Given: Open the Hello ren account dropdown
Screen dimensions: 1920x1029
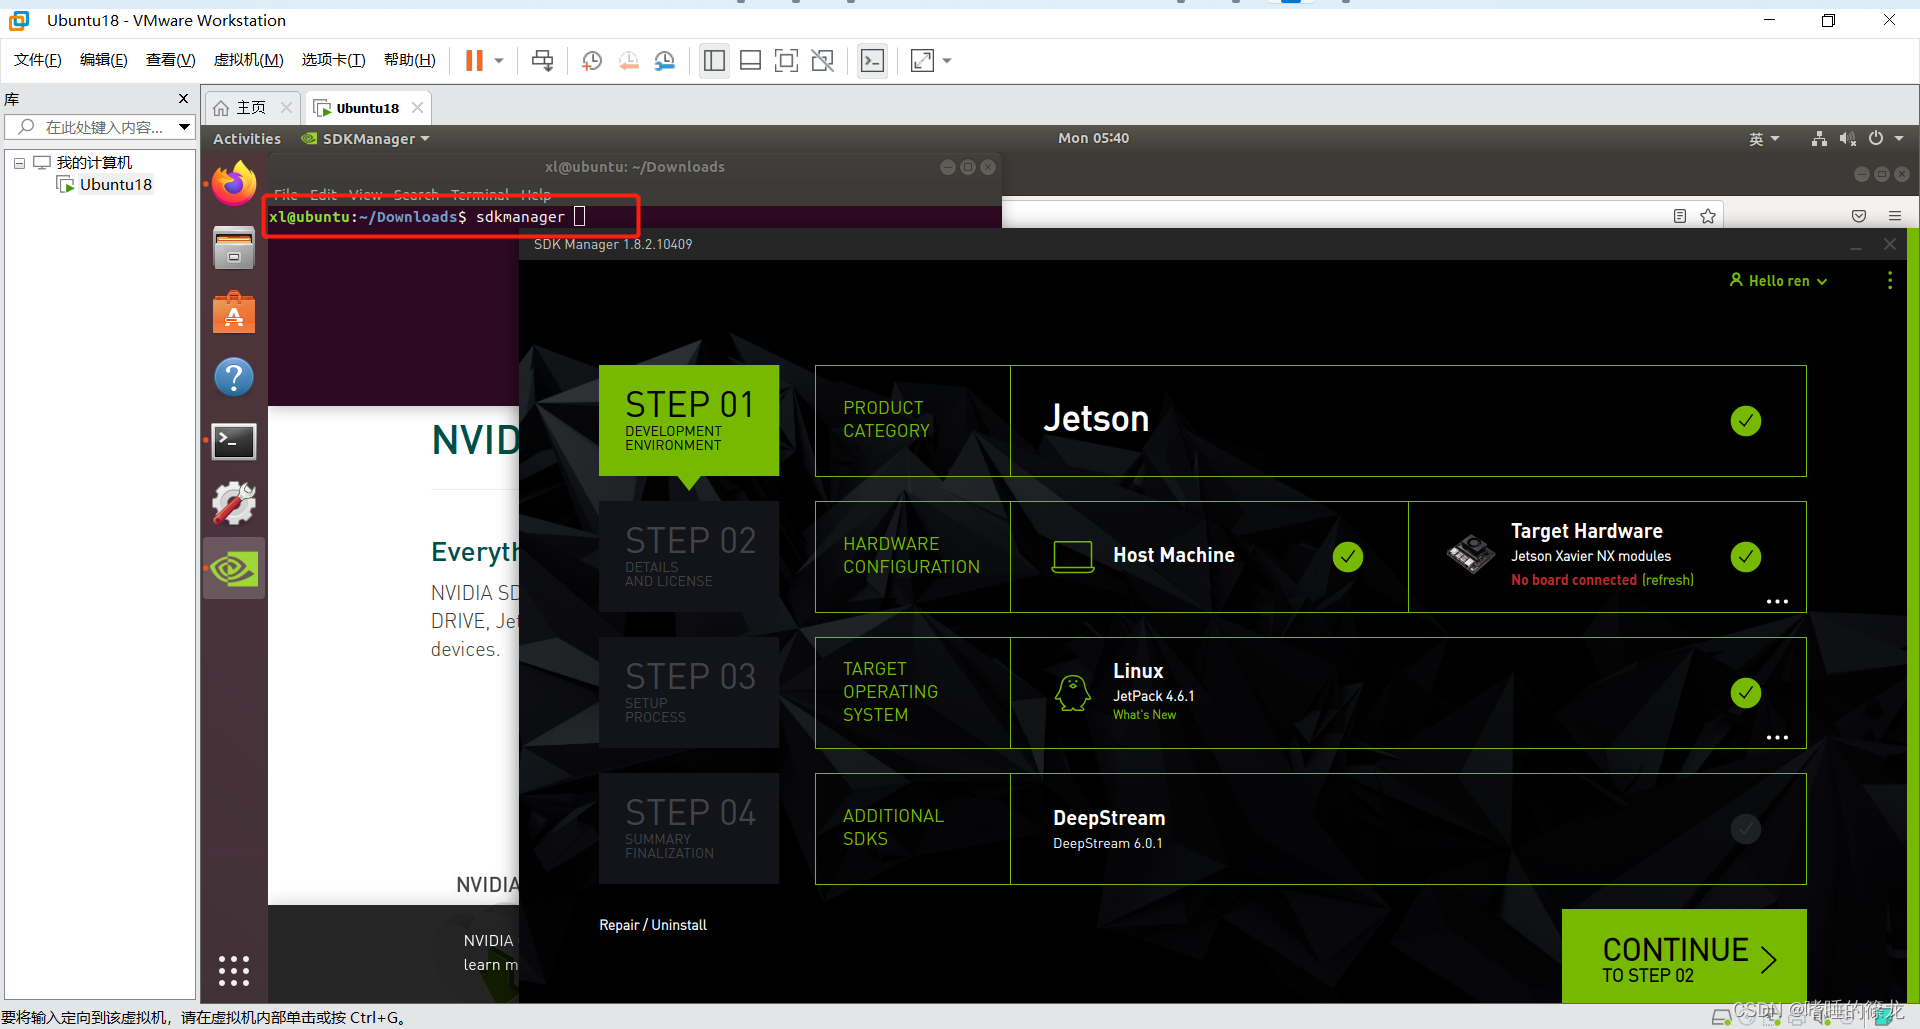Looking at the screenshot, I should pos(1778,281).
